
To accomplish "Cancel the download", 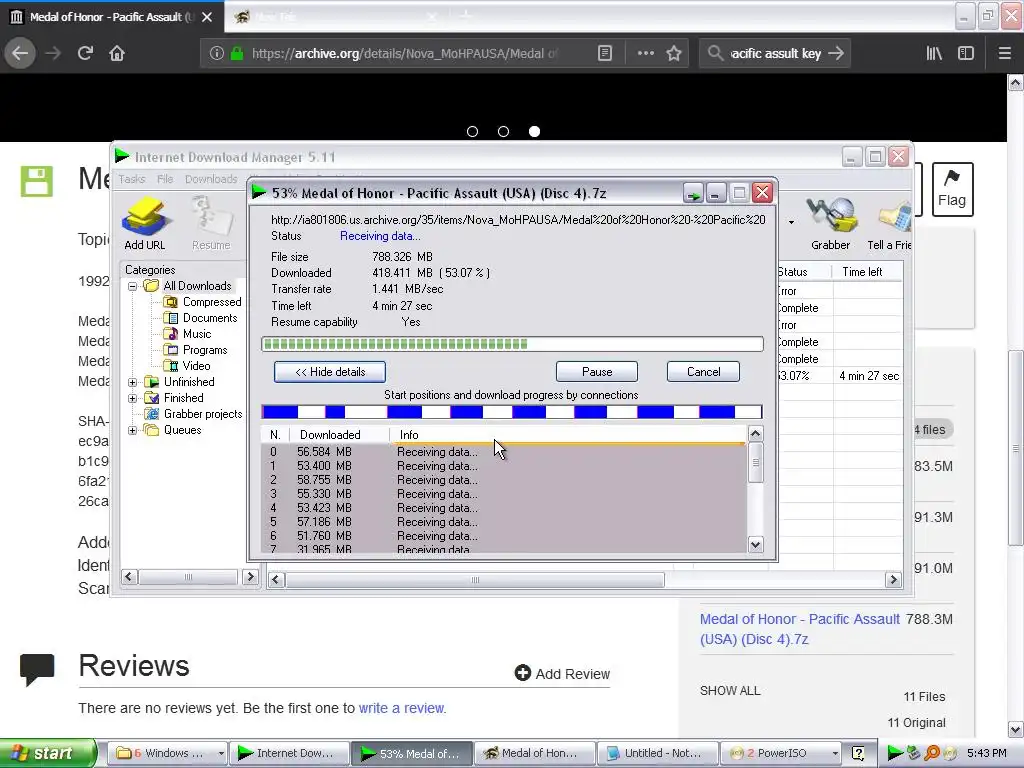I will pos(703,372).
